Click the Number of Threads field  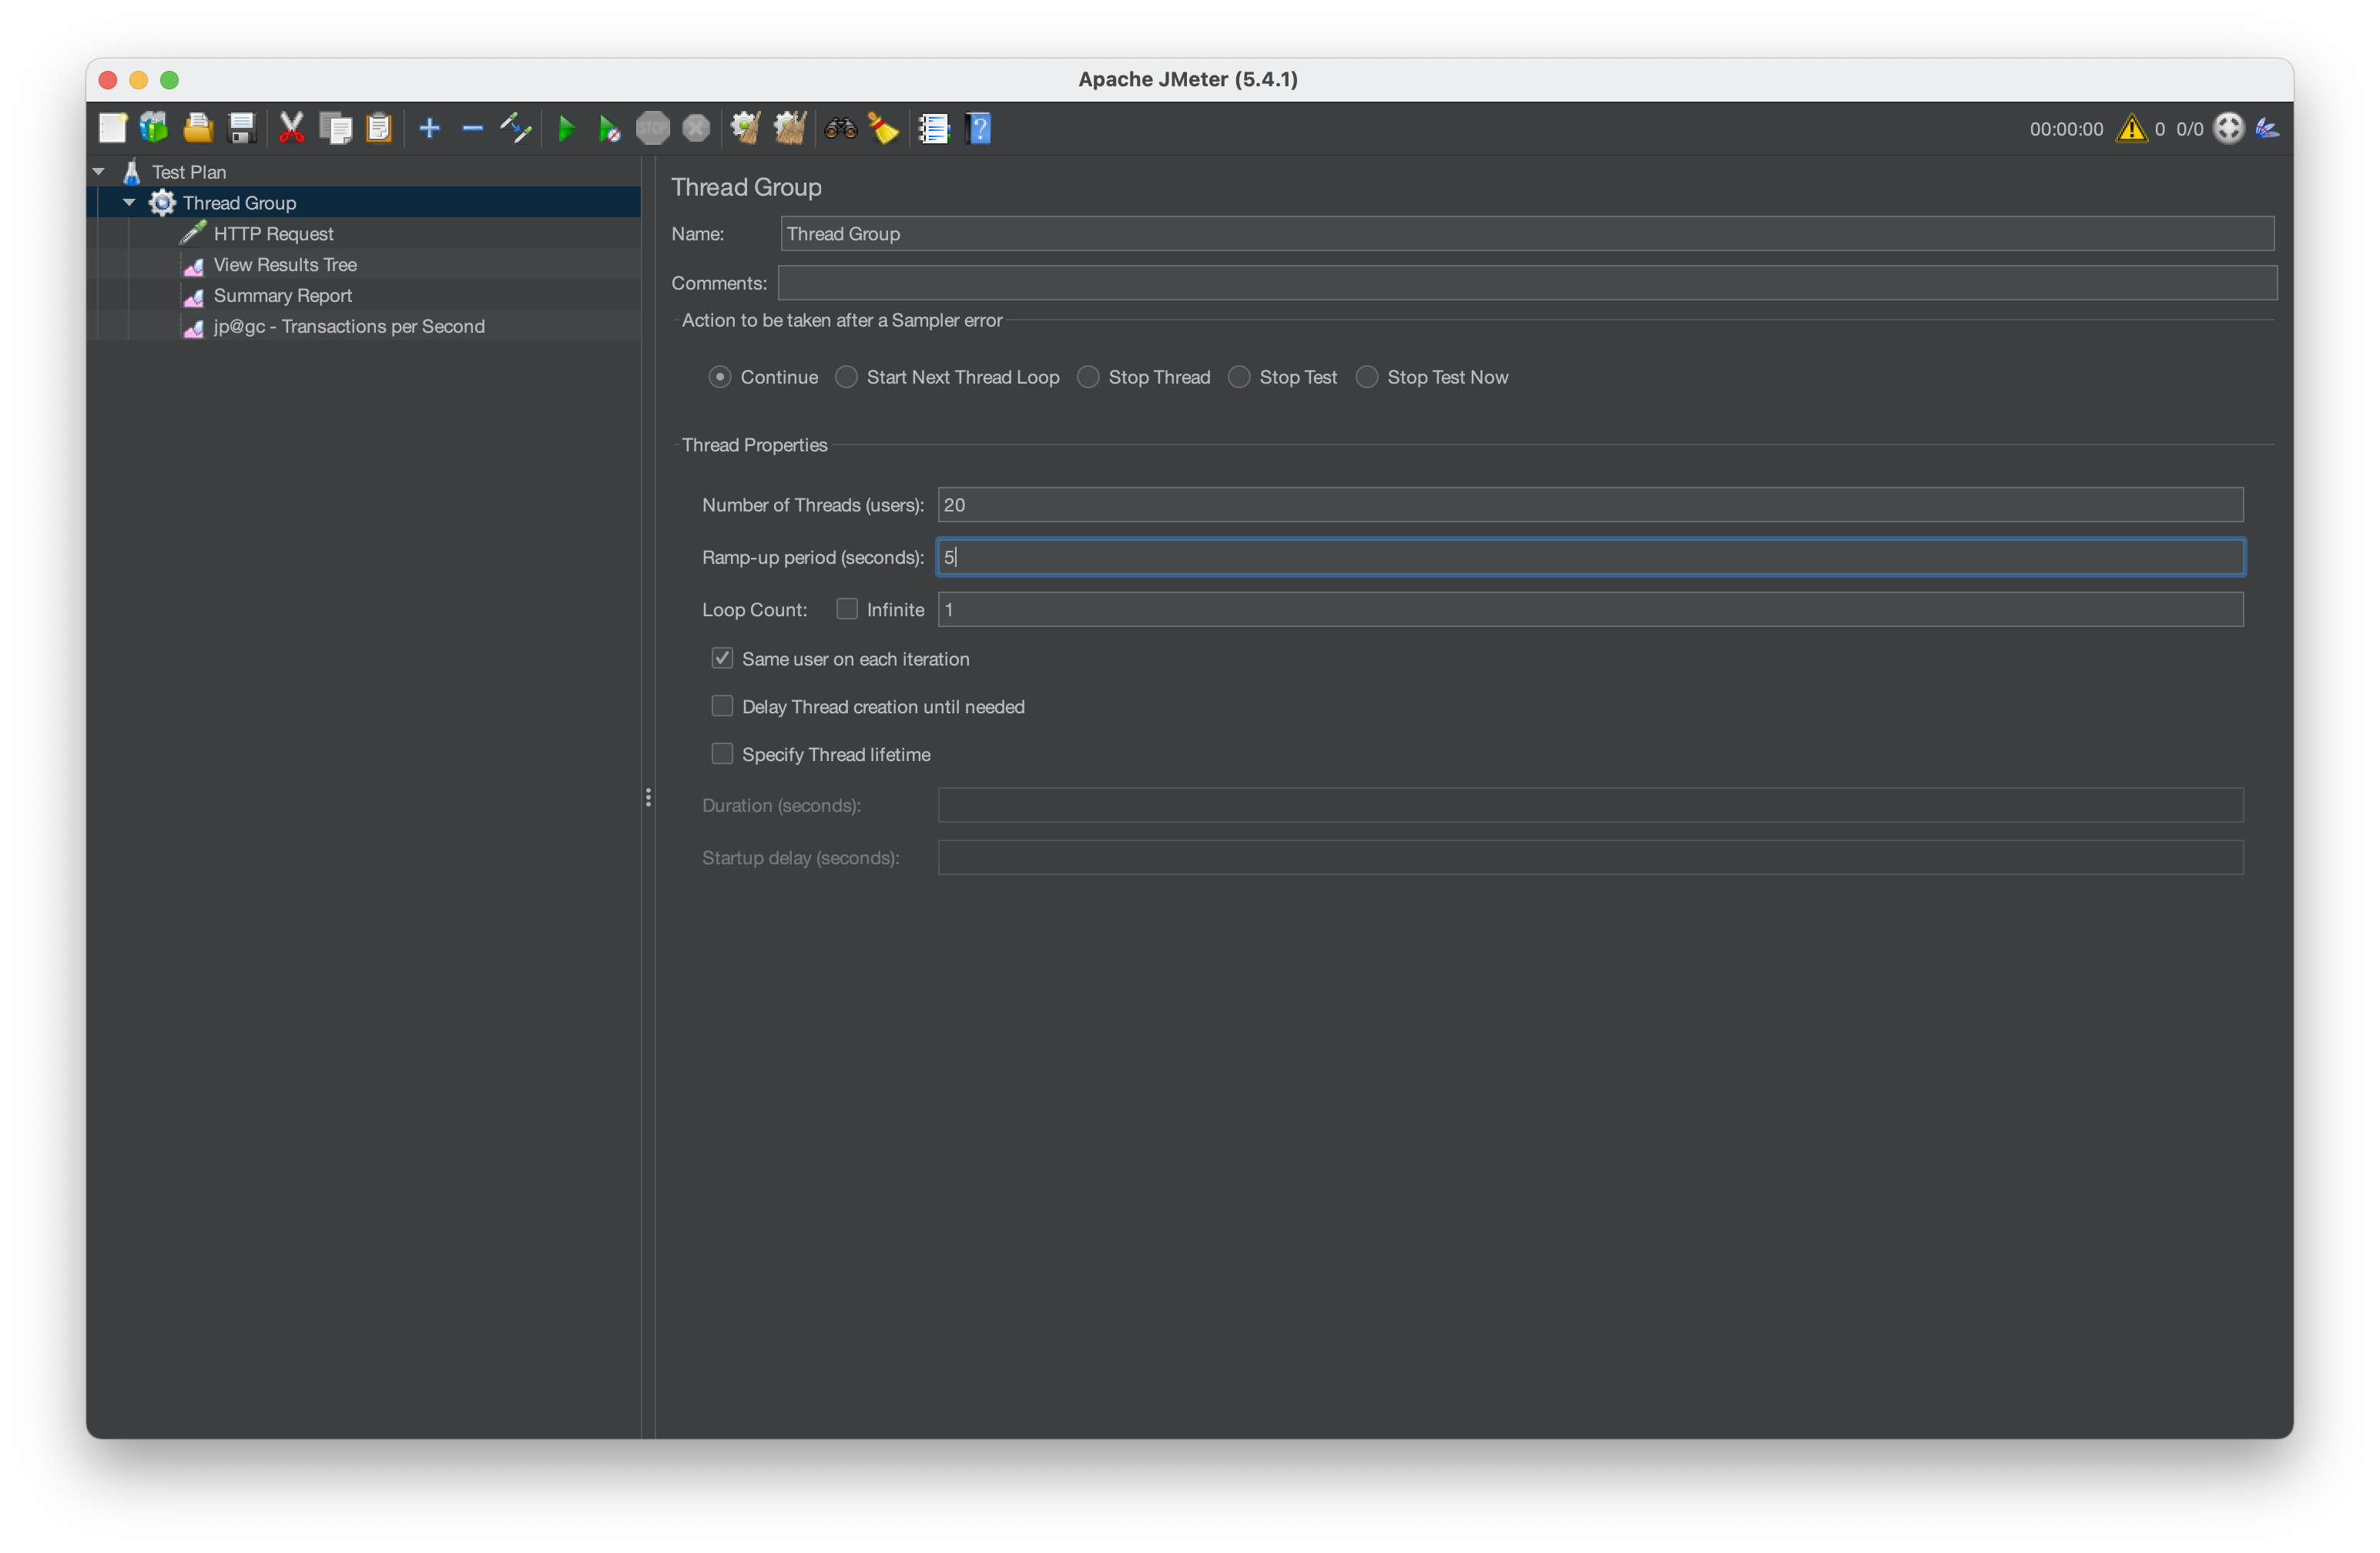[x=1590, y=505]
